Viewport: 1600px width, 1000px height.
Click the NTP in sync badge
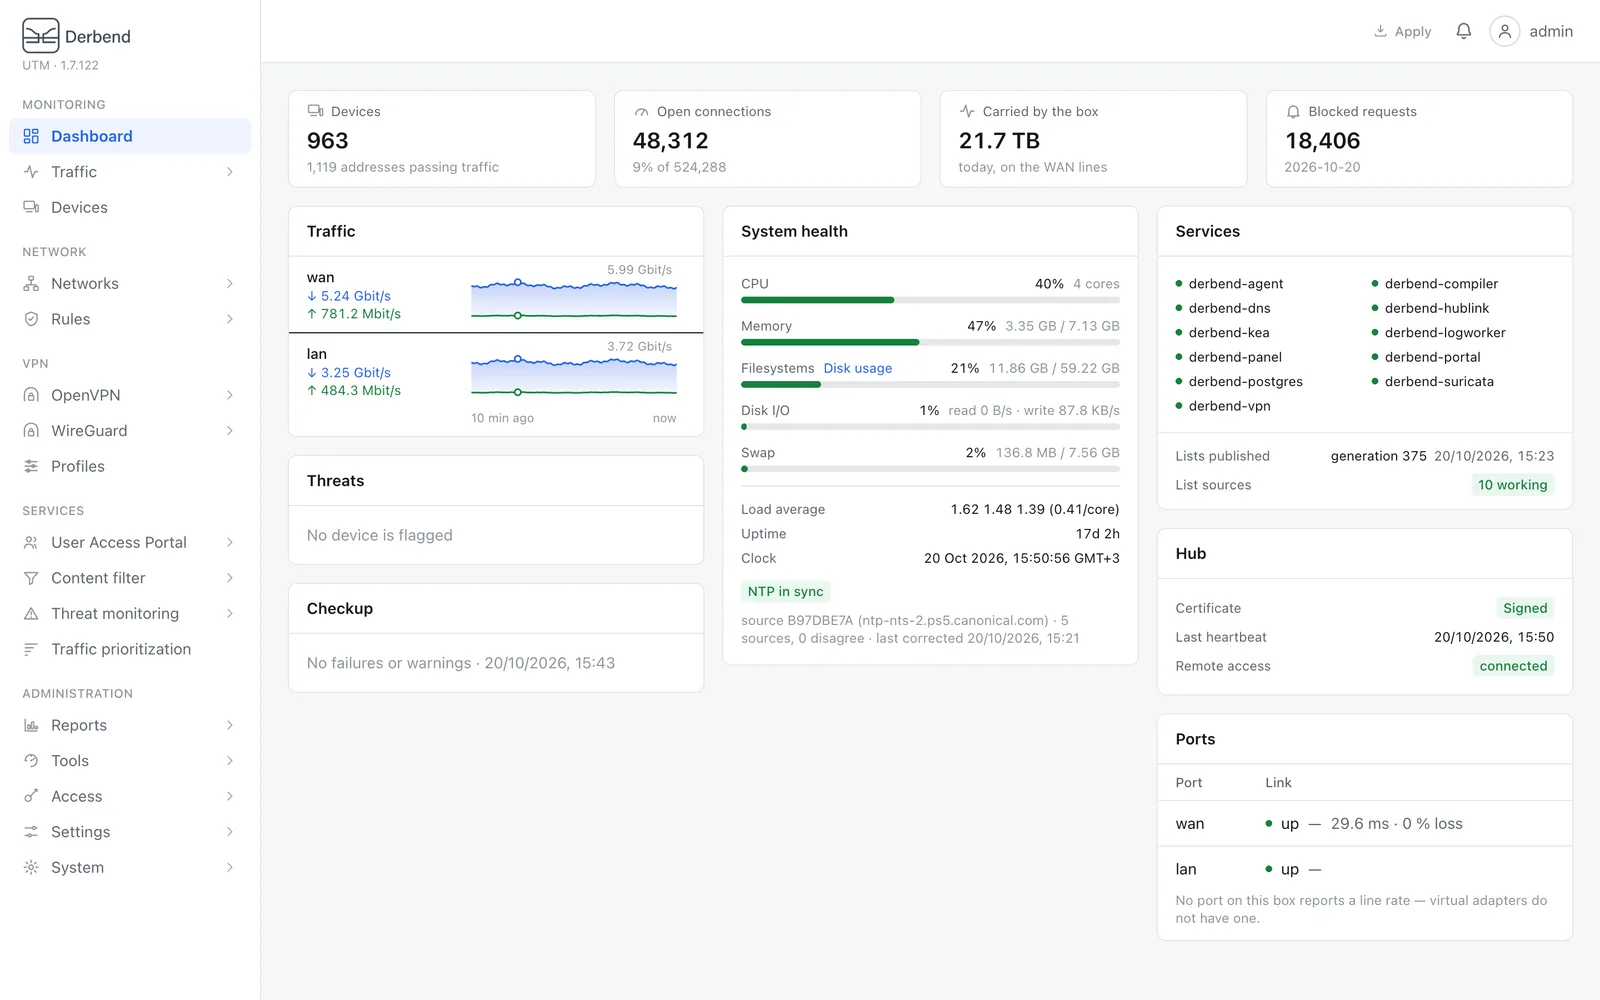pyautogui.click(x=786, y=592)
